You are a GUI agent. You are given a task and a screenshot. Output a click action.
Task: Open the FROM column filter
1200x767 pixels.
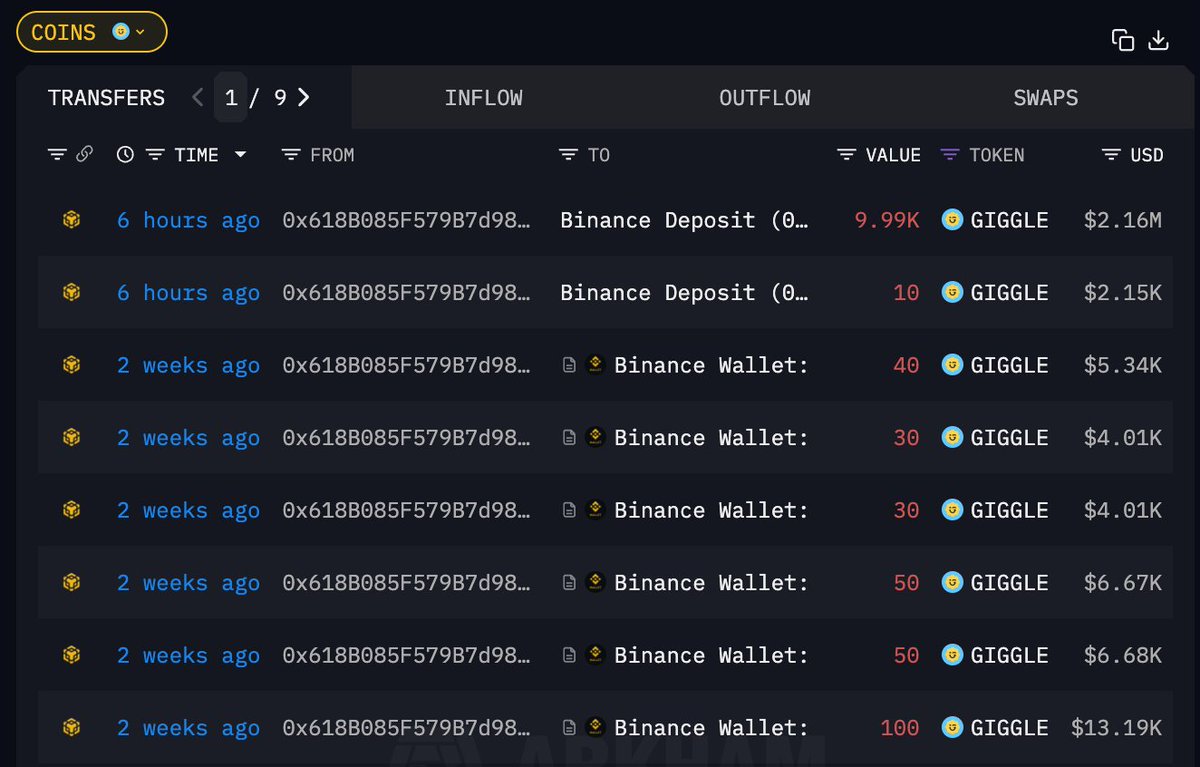tap(291, 155)
